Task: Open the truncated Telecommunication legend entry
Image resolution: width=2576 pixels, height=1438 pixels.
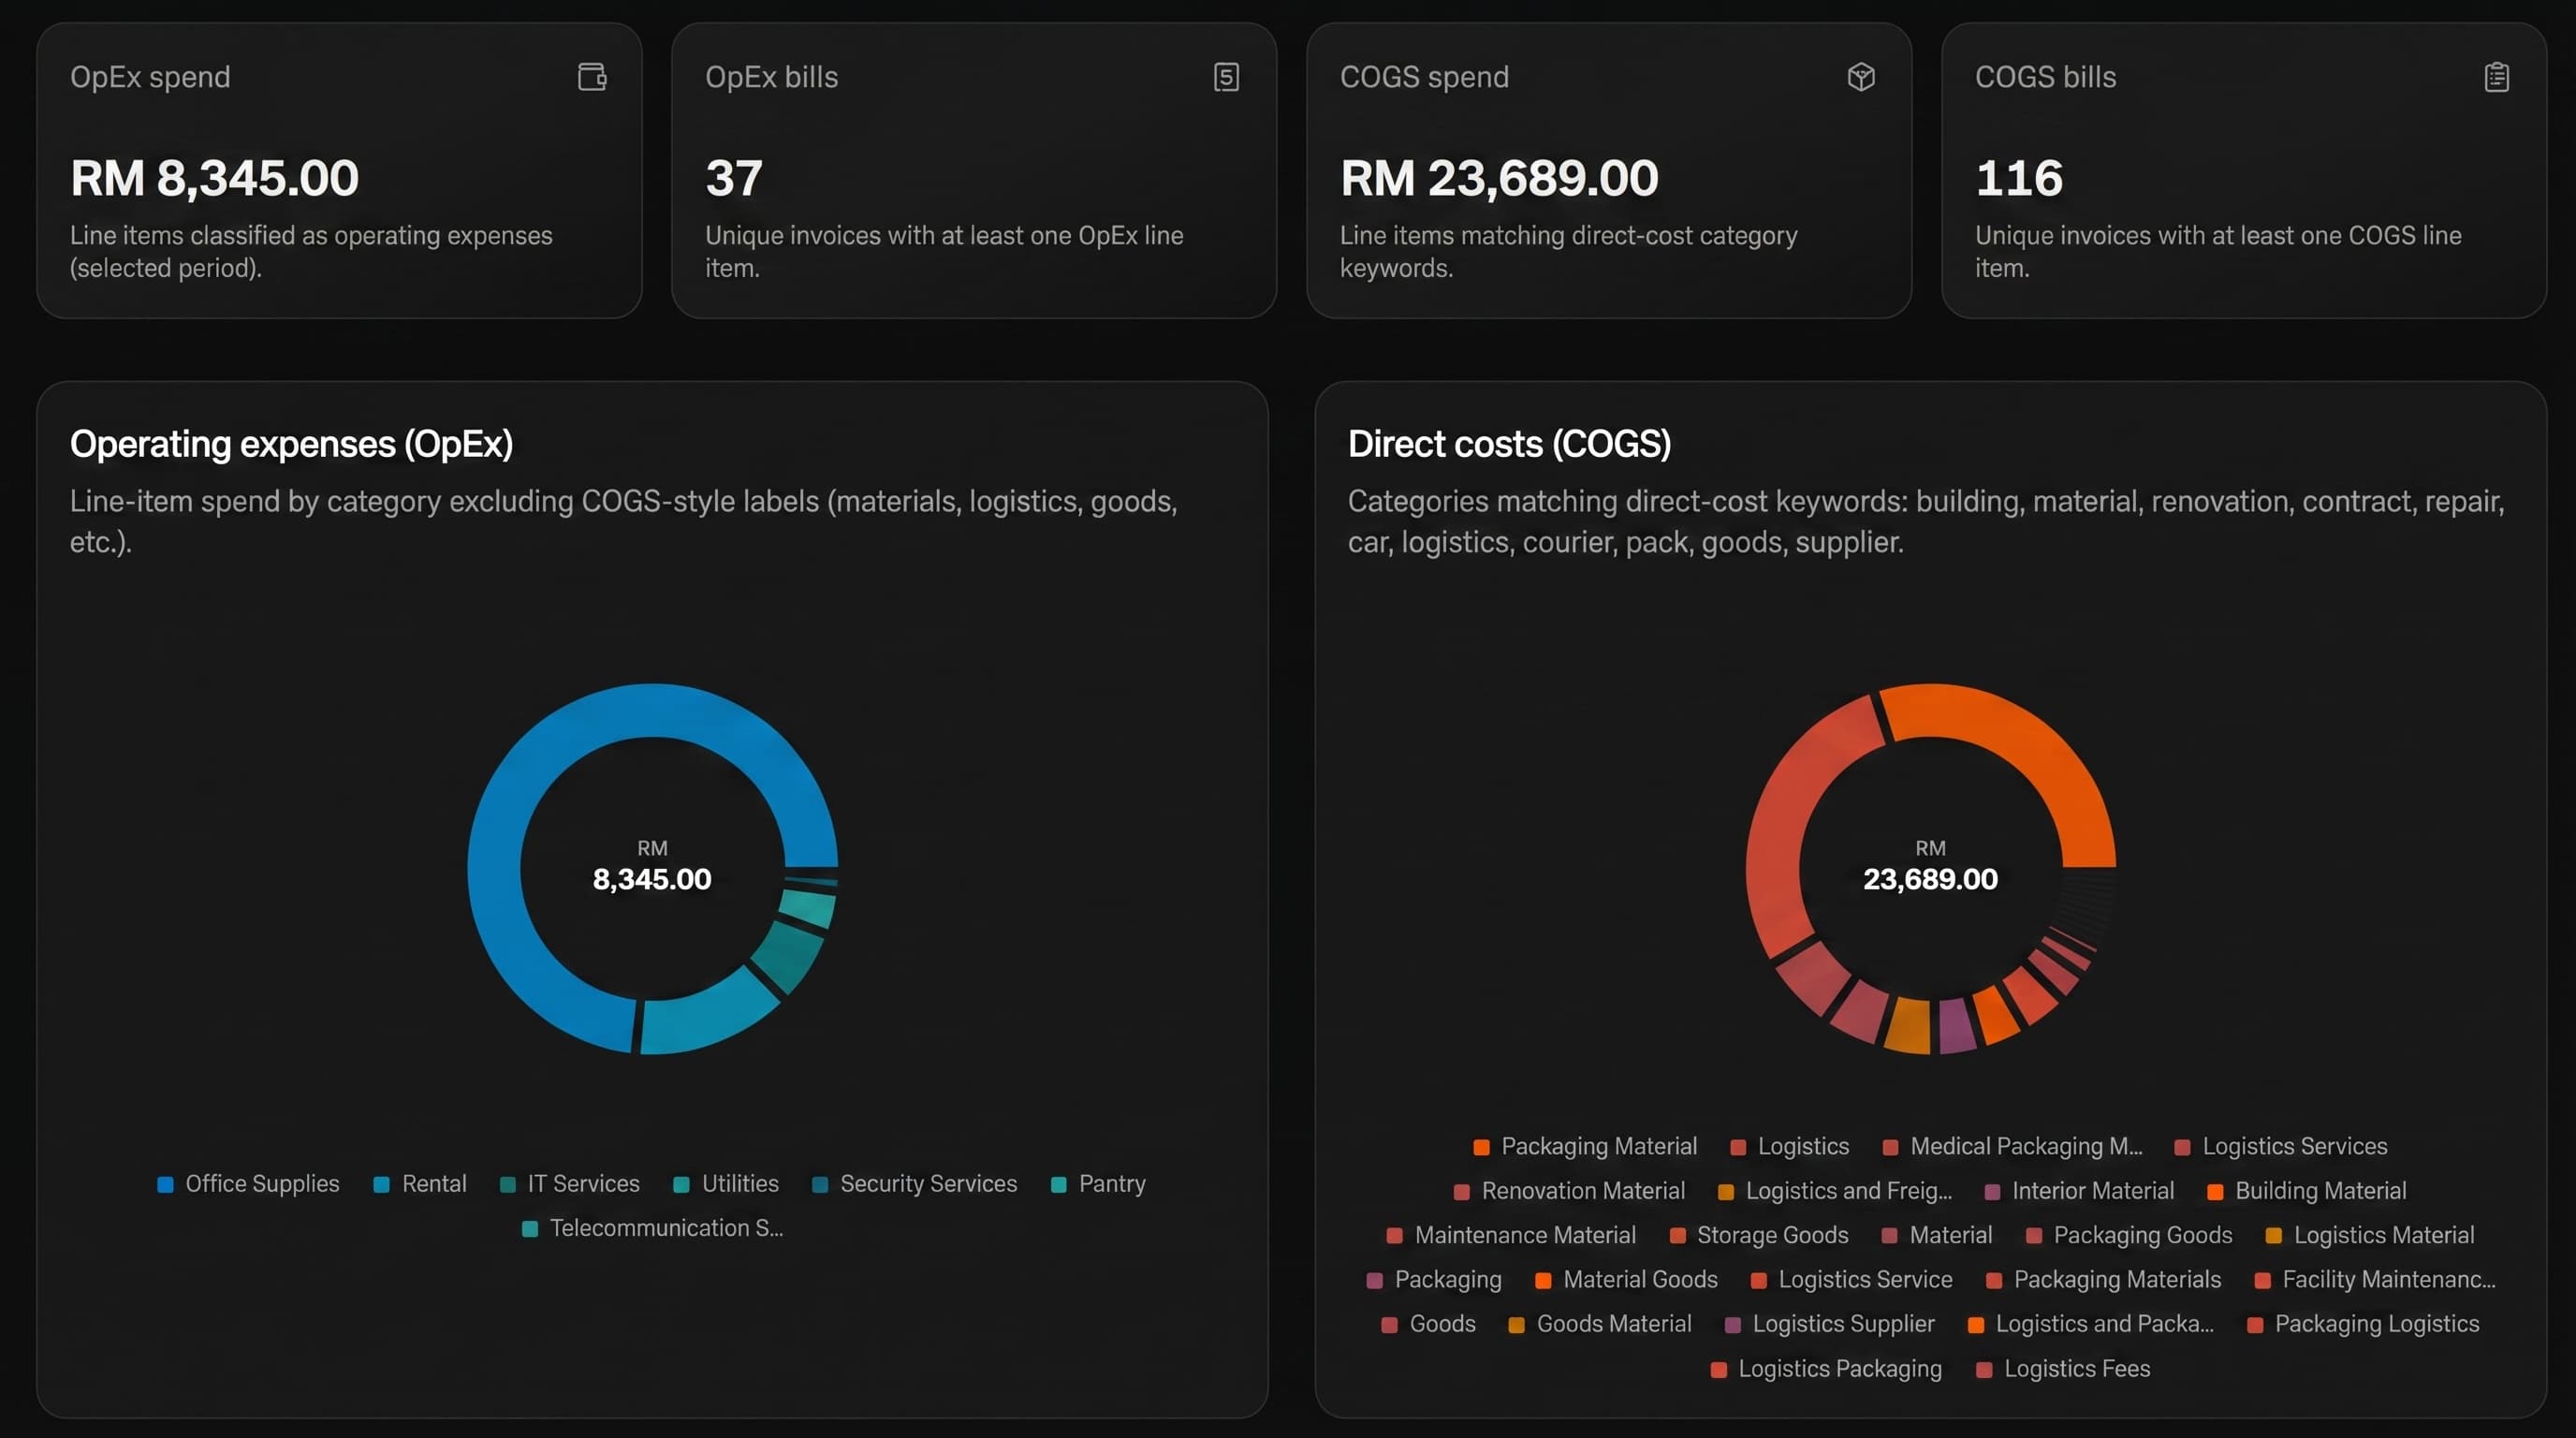Action: click(665, 1228)
